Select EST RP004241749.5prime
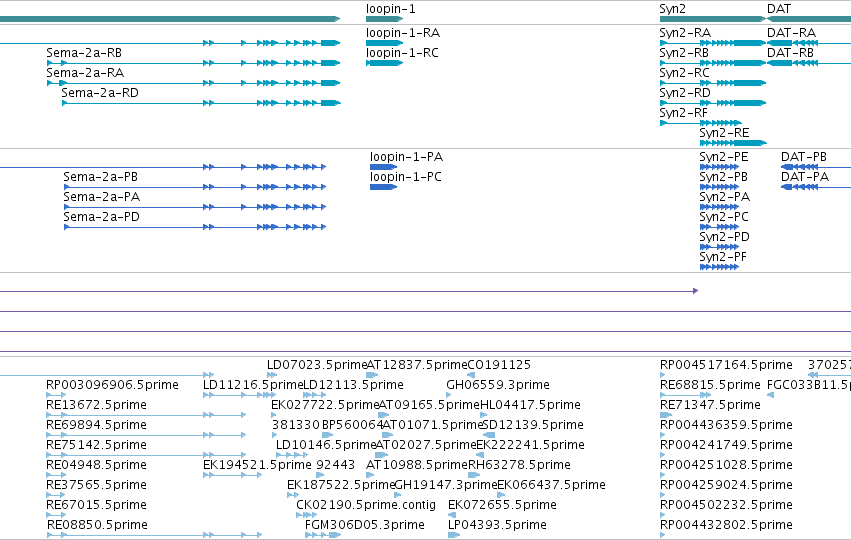Viewport: 851px width, 540px height. click(x=726, y=445)
